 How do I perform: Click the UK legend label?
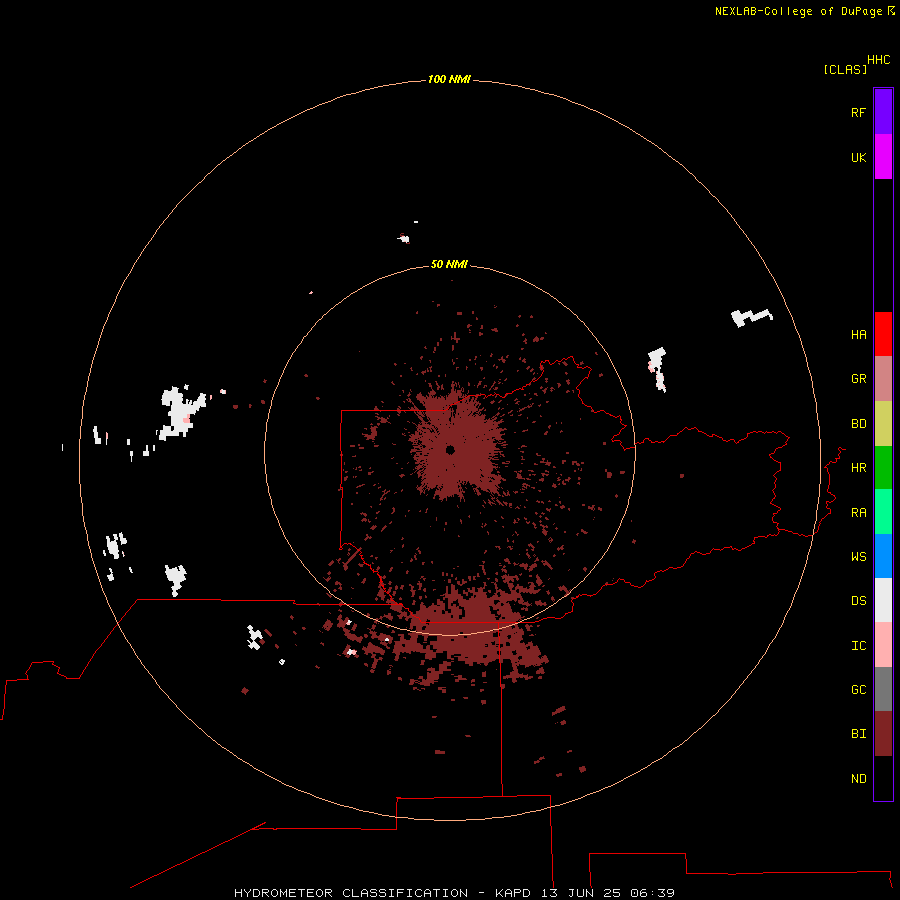point(858,157)
